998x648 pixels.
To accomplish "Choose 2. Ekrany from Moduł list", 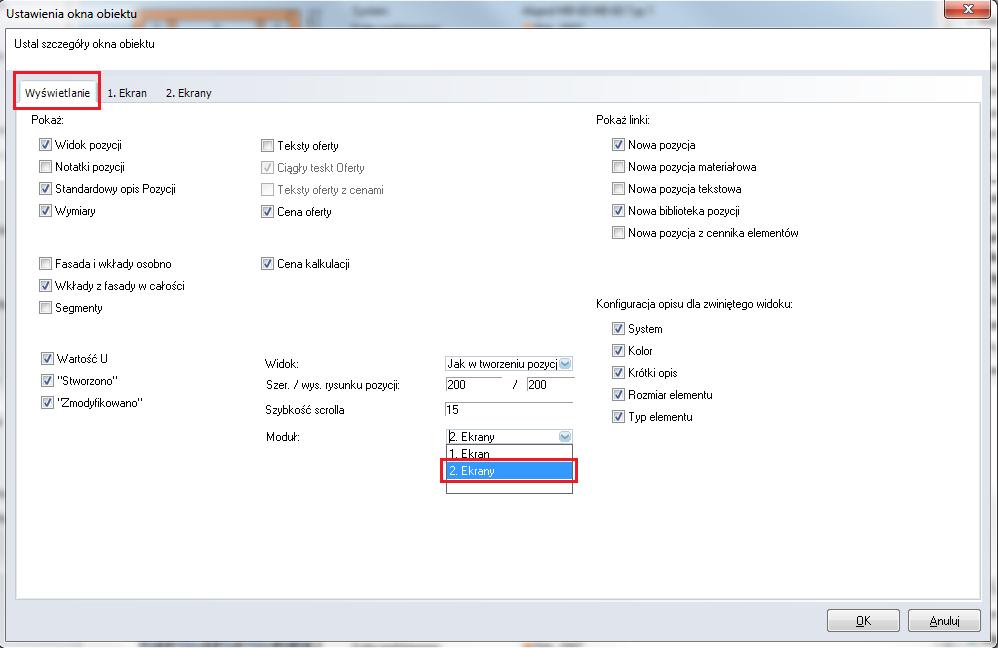I will coord(509,471).
